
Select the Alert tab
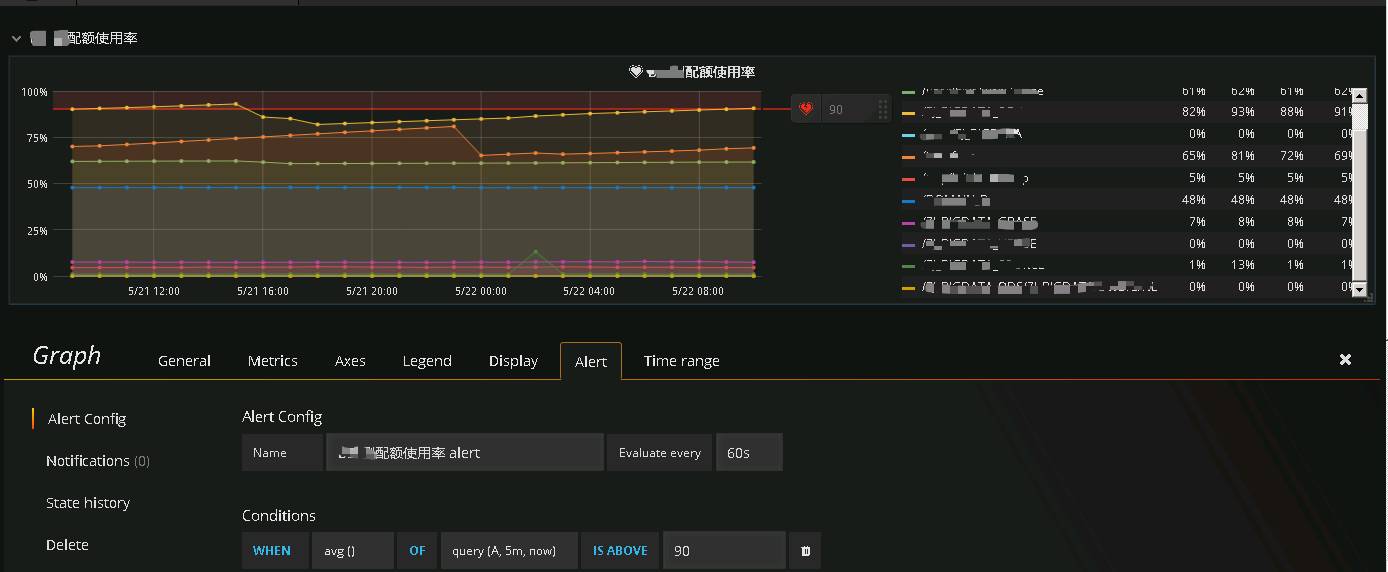(591, 361)
